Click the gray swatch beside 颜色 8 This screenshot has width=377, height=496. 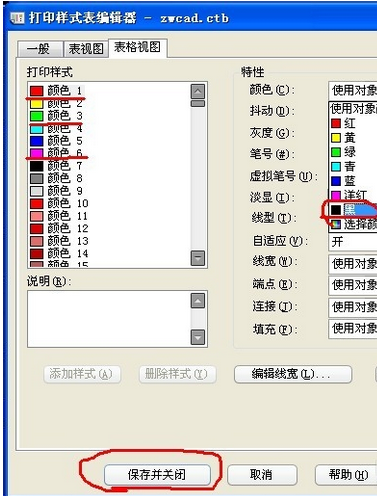tap(37, 179)
